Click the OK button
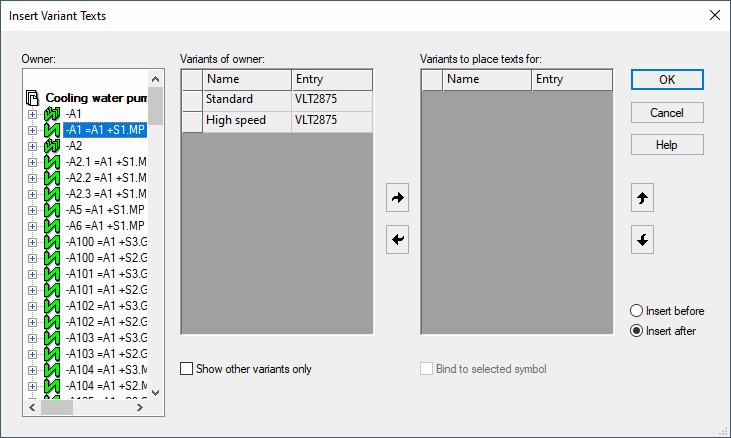731x438 pixels. [667, 79]
